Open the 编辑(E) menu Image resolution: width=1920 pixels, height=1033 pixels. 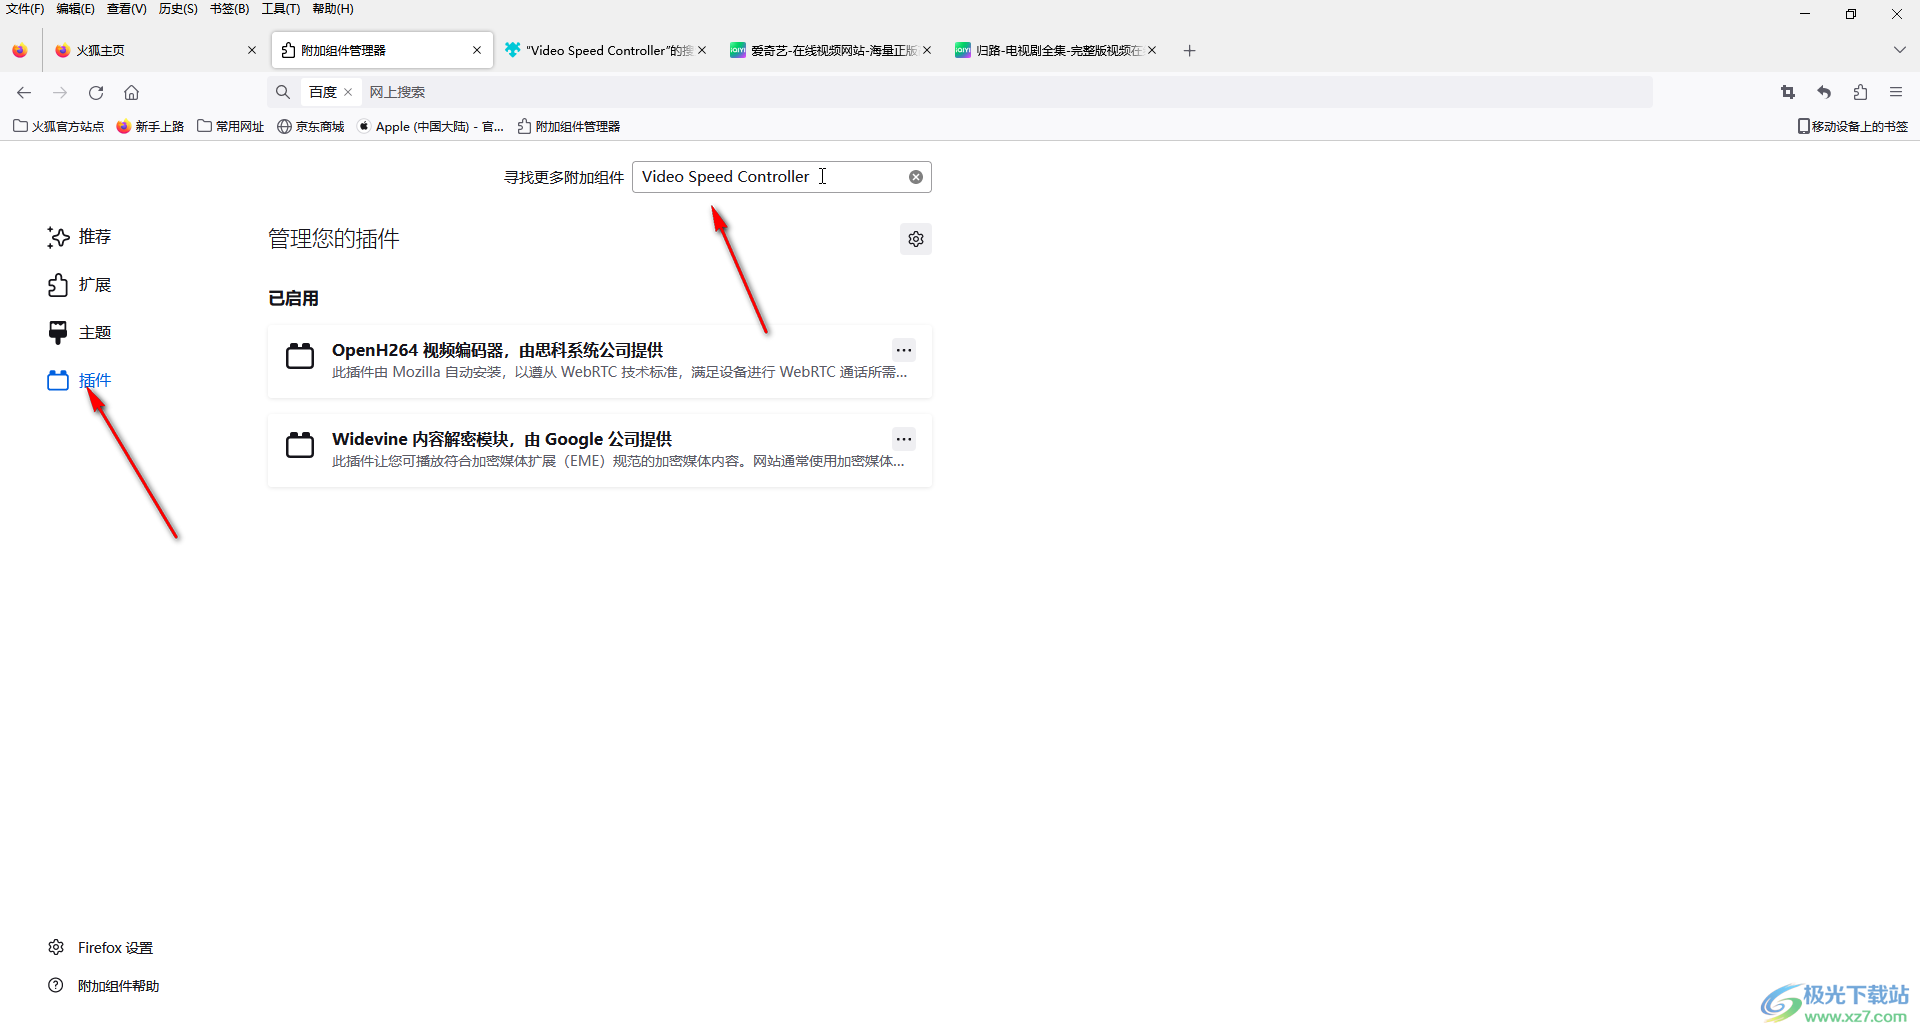[76, 9]
